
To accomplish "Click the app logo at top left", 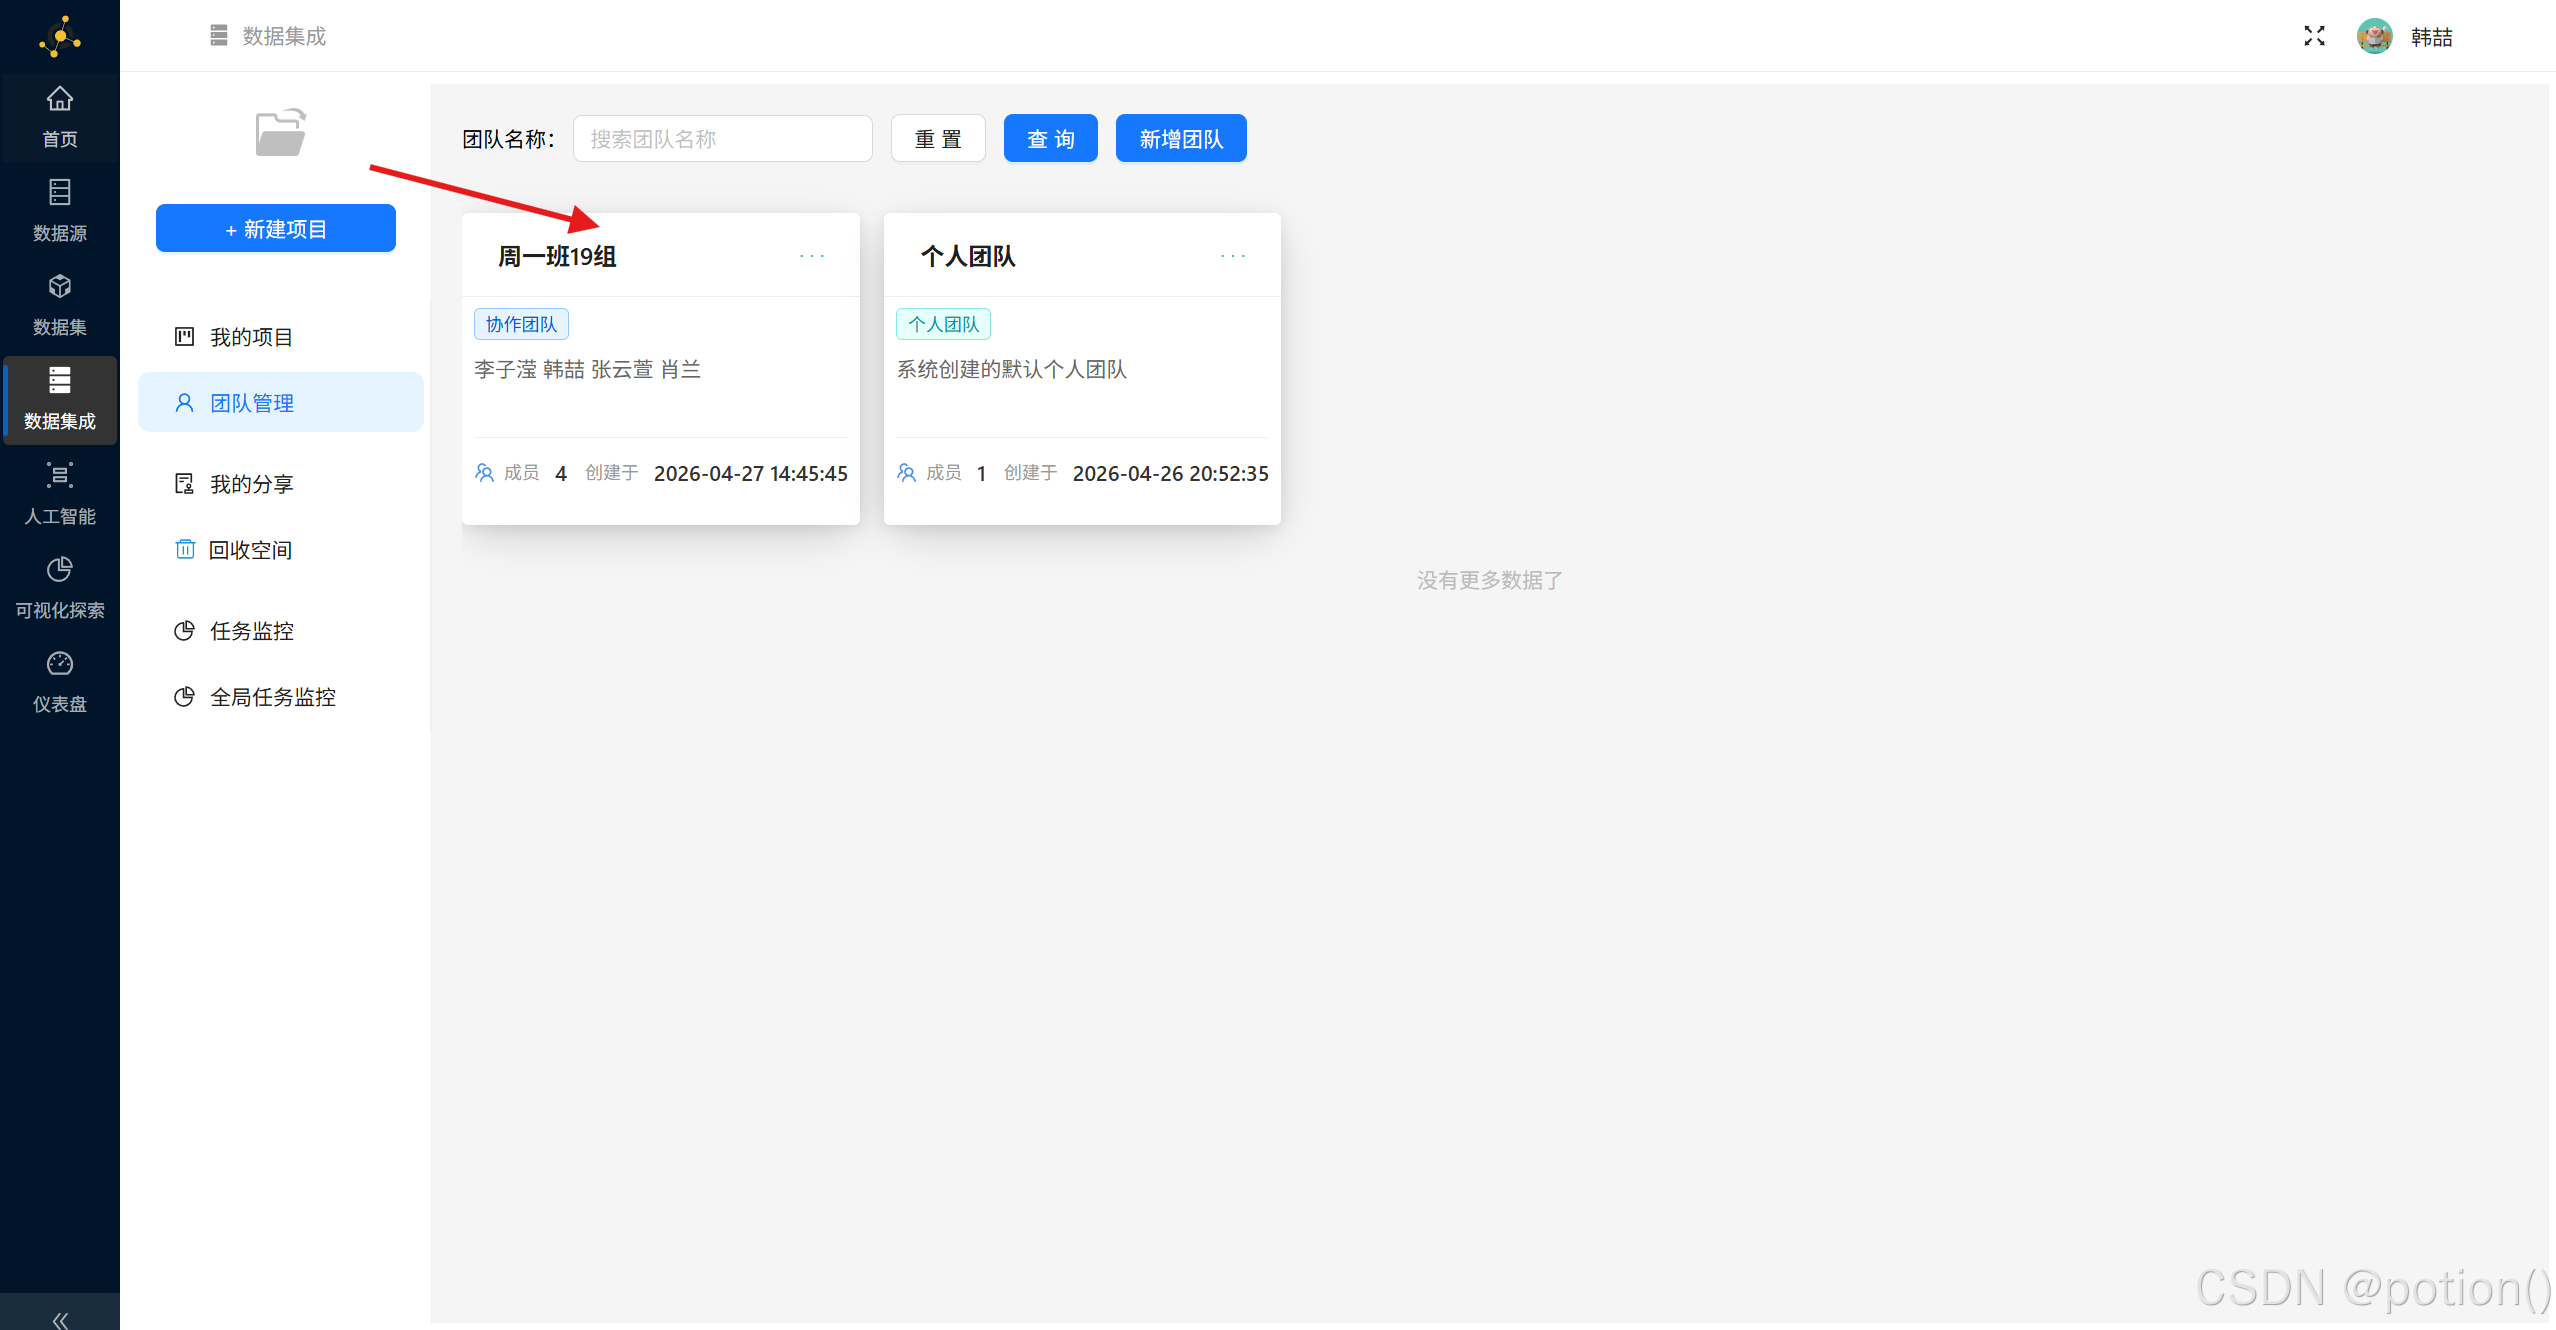I will click(59, 36).
